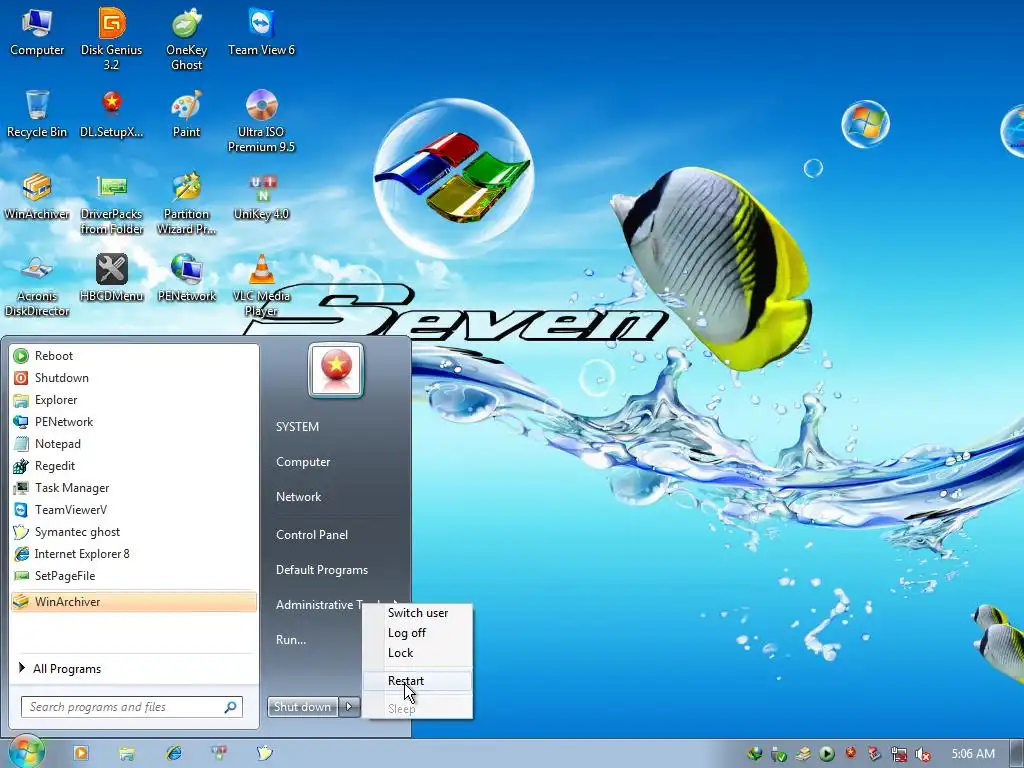This screenshot has width=1024, height=768.
Task: Launch Regedit from the Start menu
Action: pyautogui.click(x=134, y=466)
